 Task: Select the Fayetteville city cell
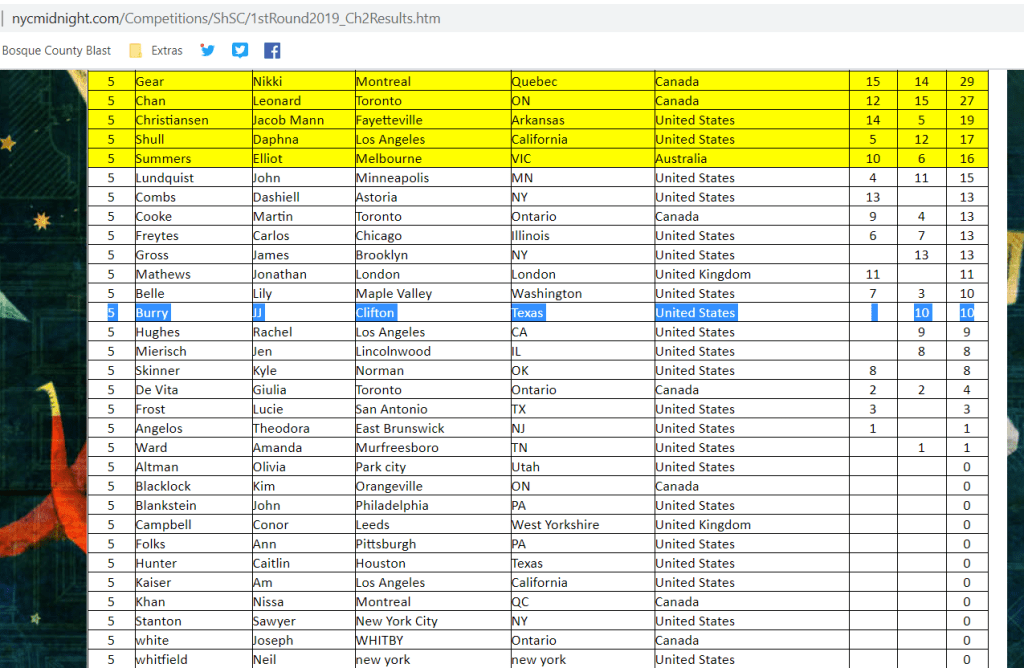tap(389, 120)
